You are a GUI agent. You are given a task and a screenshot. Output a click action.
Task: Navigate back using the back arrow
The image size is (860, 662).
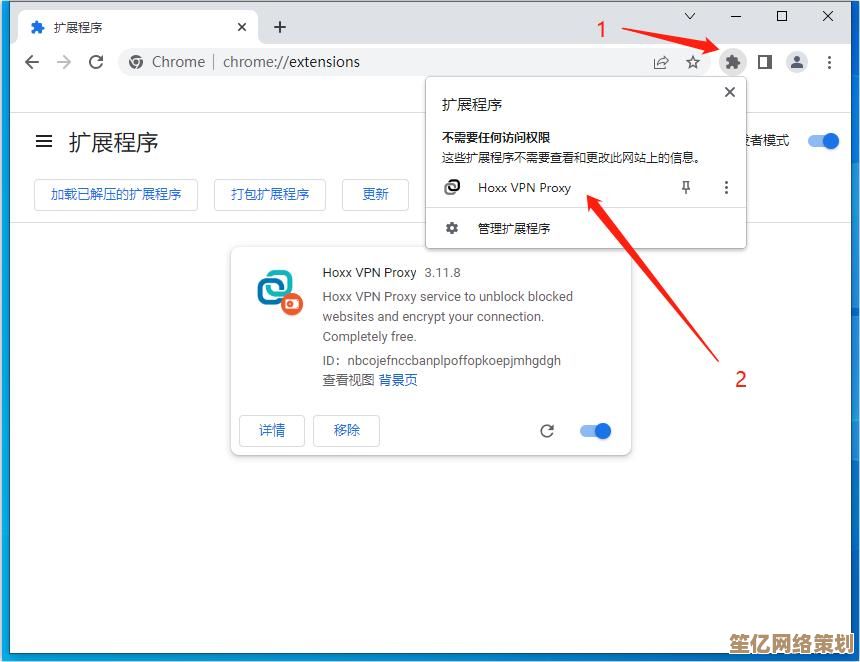click(32, 62)
